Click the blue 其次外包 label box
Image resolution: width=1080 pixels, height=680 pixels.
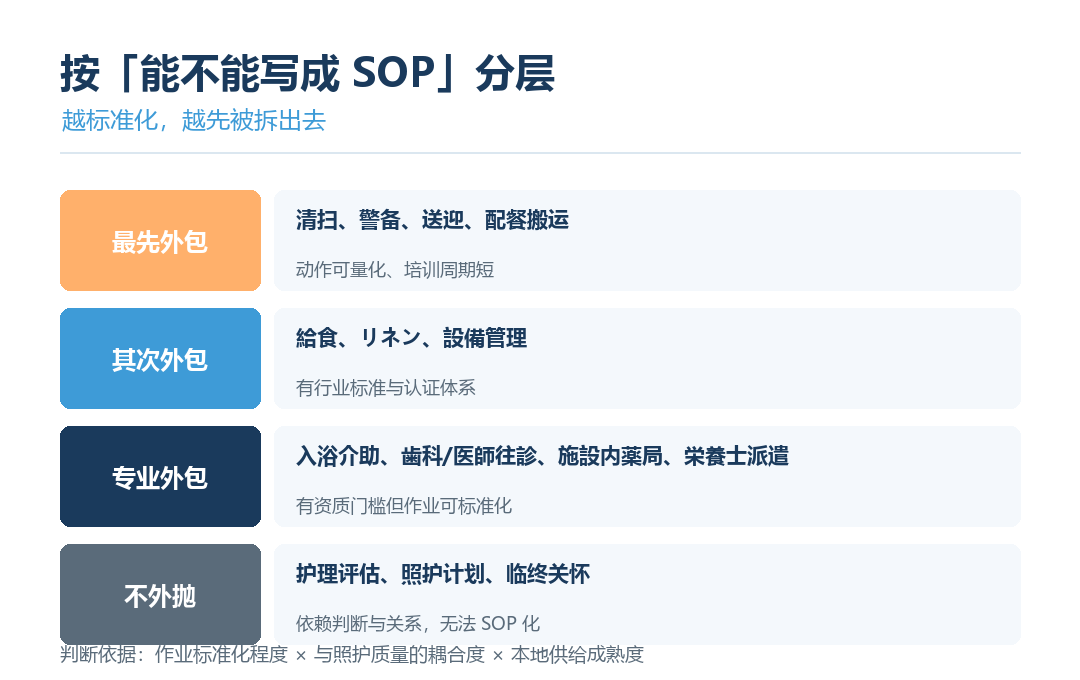pos(160,358)
